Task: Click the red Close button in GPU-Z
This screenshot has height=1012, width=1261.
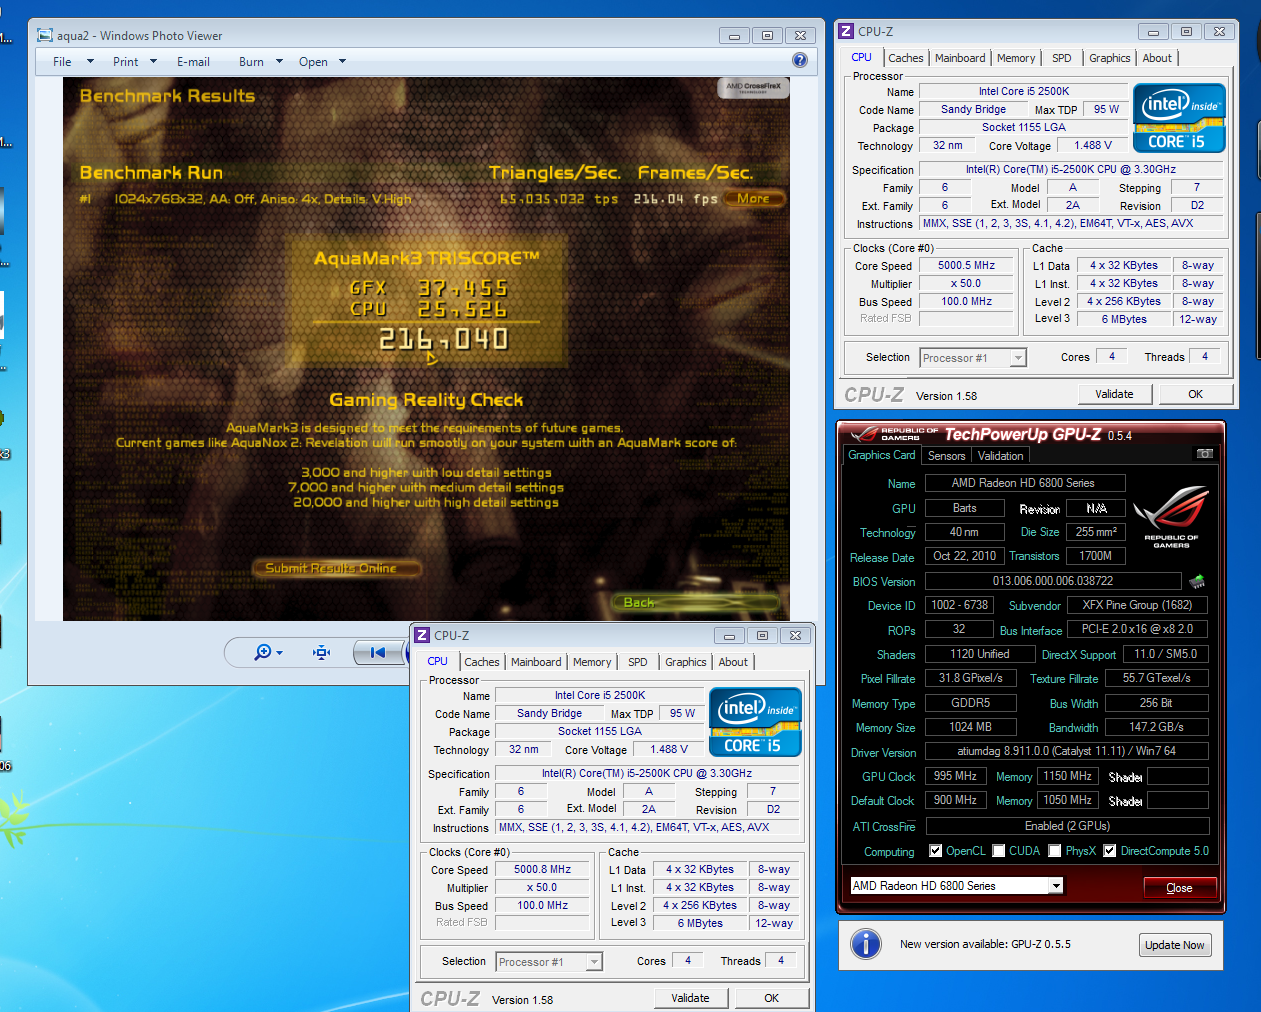Action: (x=1180, y=888)
